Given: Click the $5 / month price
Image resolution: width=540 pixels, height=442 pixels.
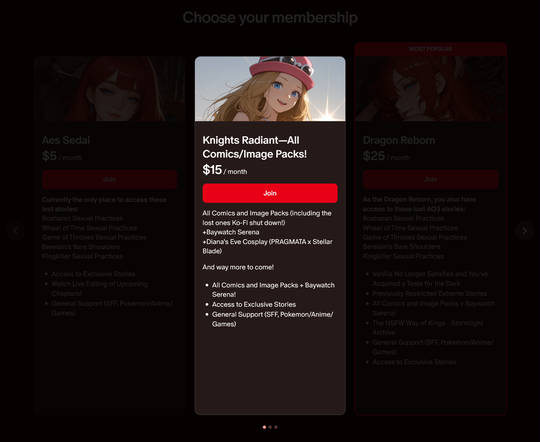Looking at the screenshot, I should click(62, 156).
